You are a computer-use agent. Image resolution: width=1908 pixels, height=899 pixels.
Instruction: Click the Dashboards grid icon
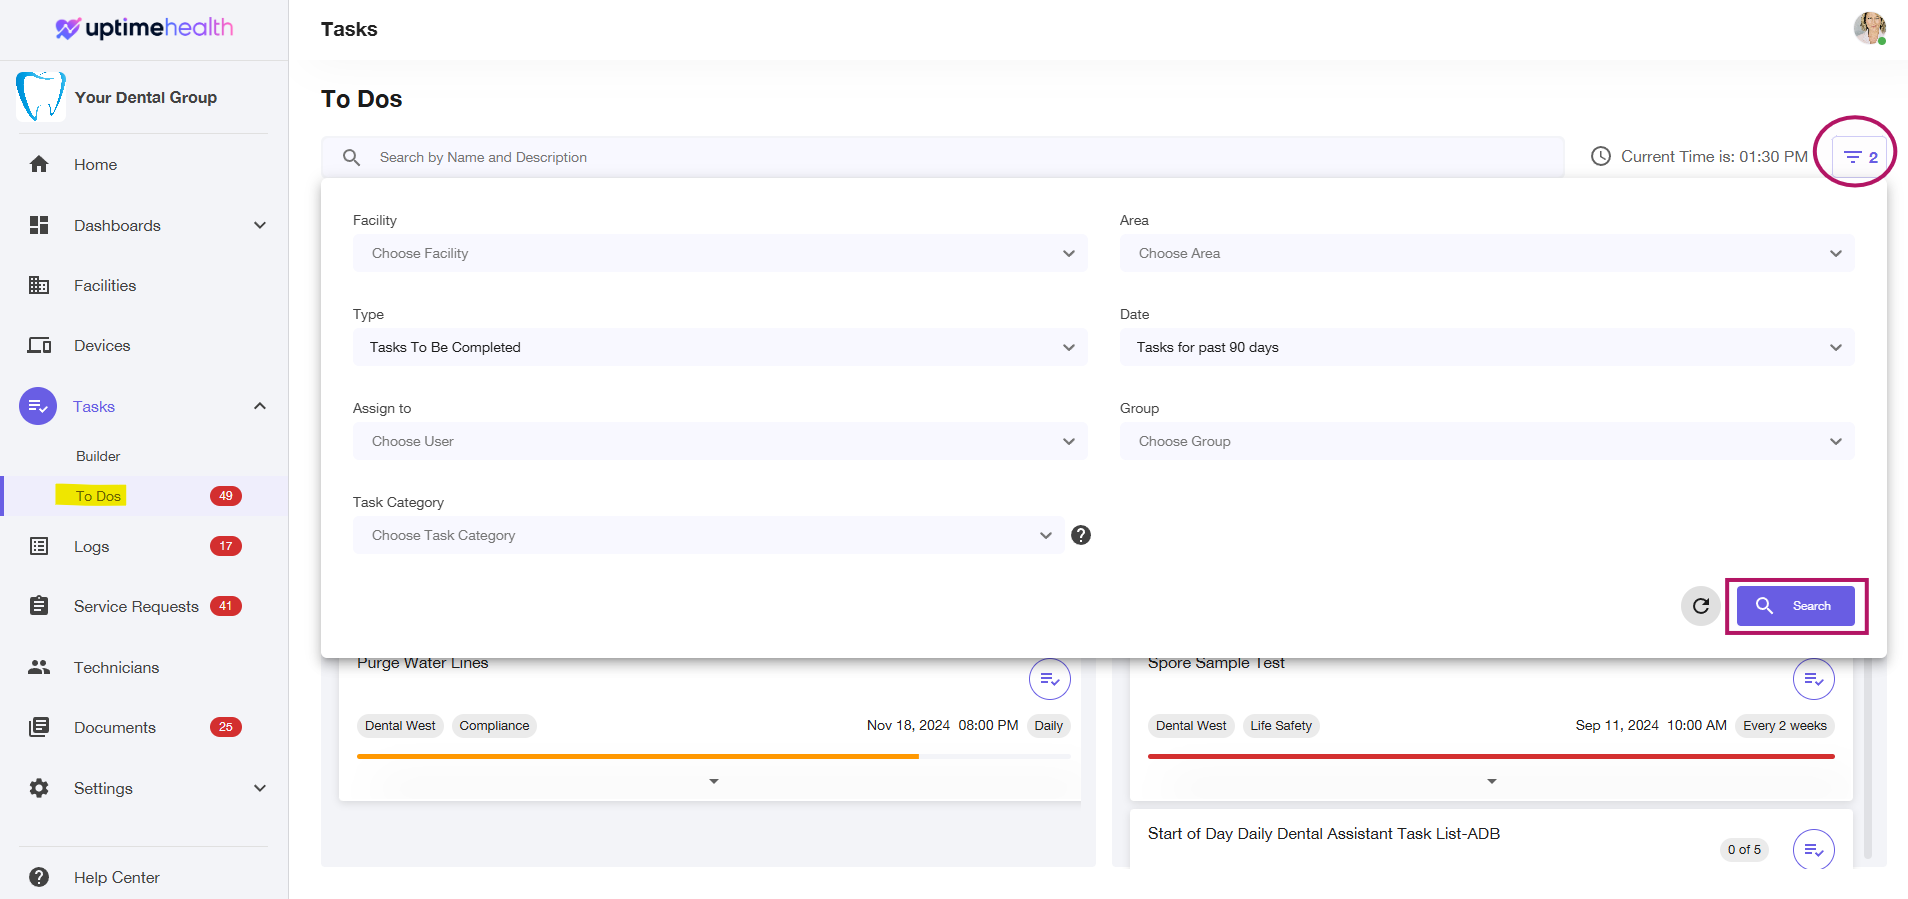[39, 225]
